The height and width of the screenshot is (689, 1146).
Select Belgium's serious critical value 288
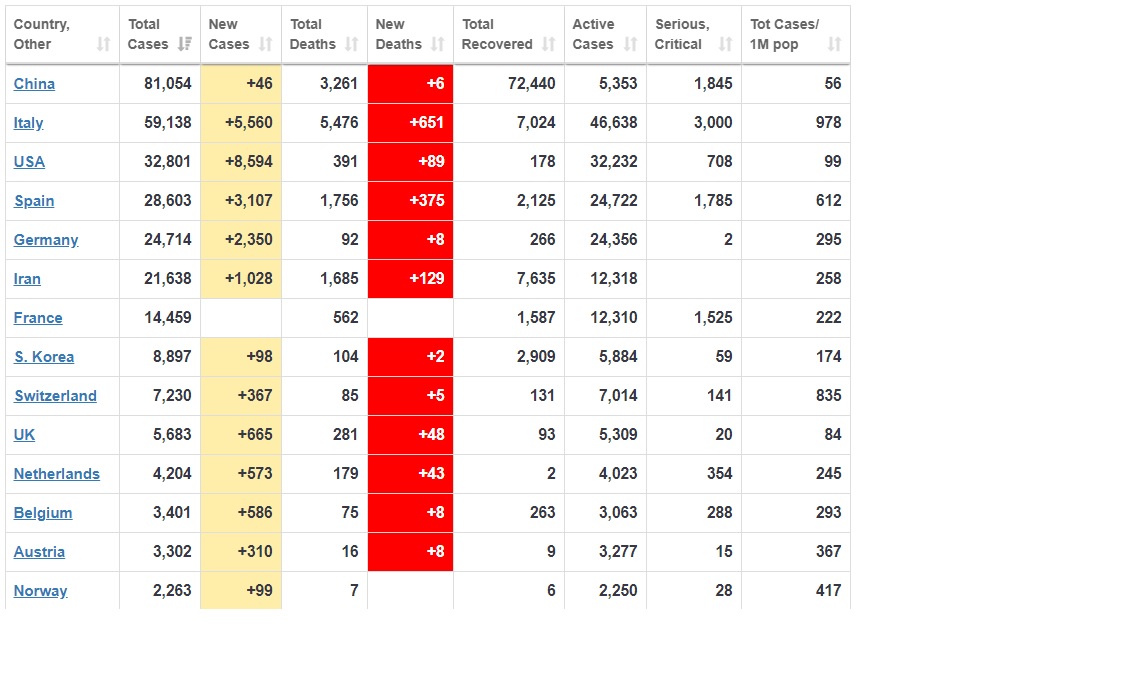click(x=720, y=513)
